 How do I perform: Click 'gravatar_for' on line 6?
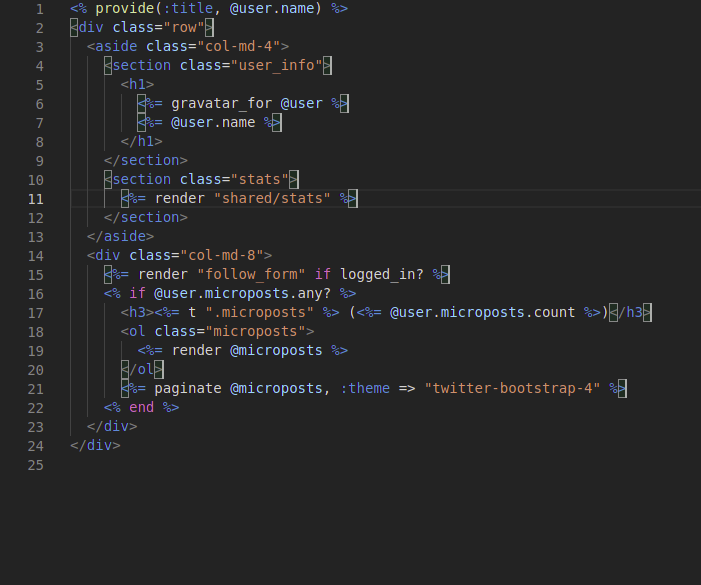222,103
